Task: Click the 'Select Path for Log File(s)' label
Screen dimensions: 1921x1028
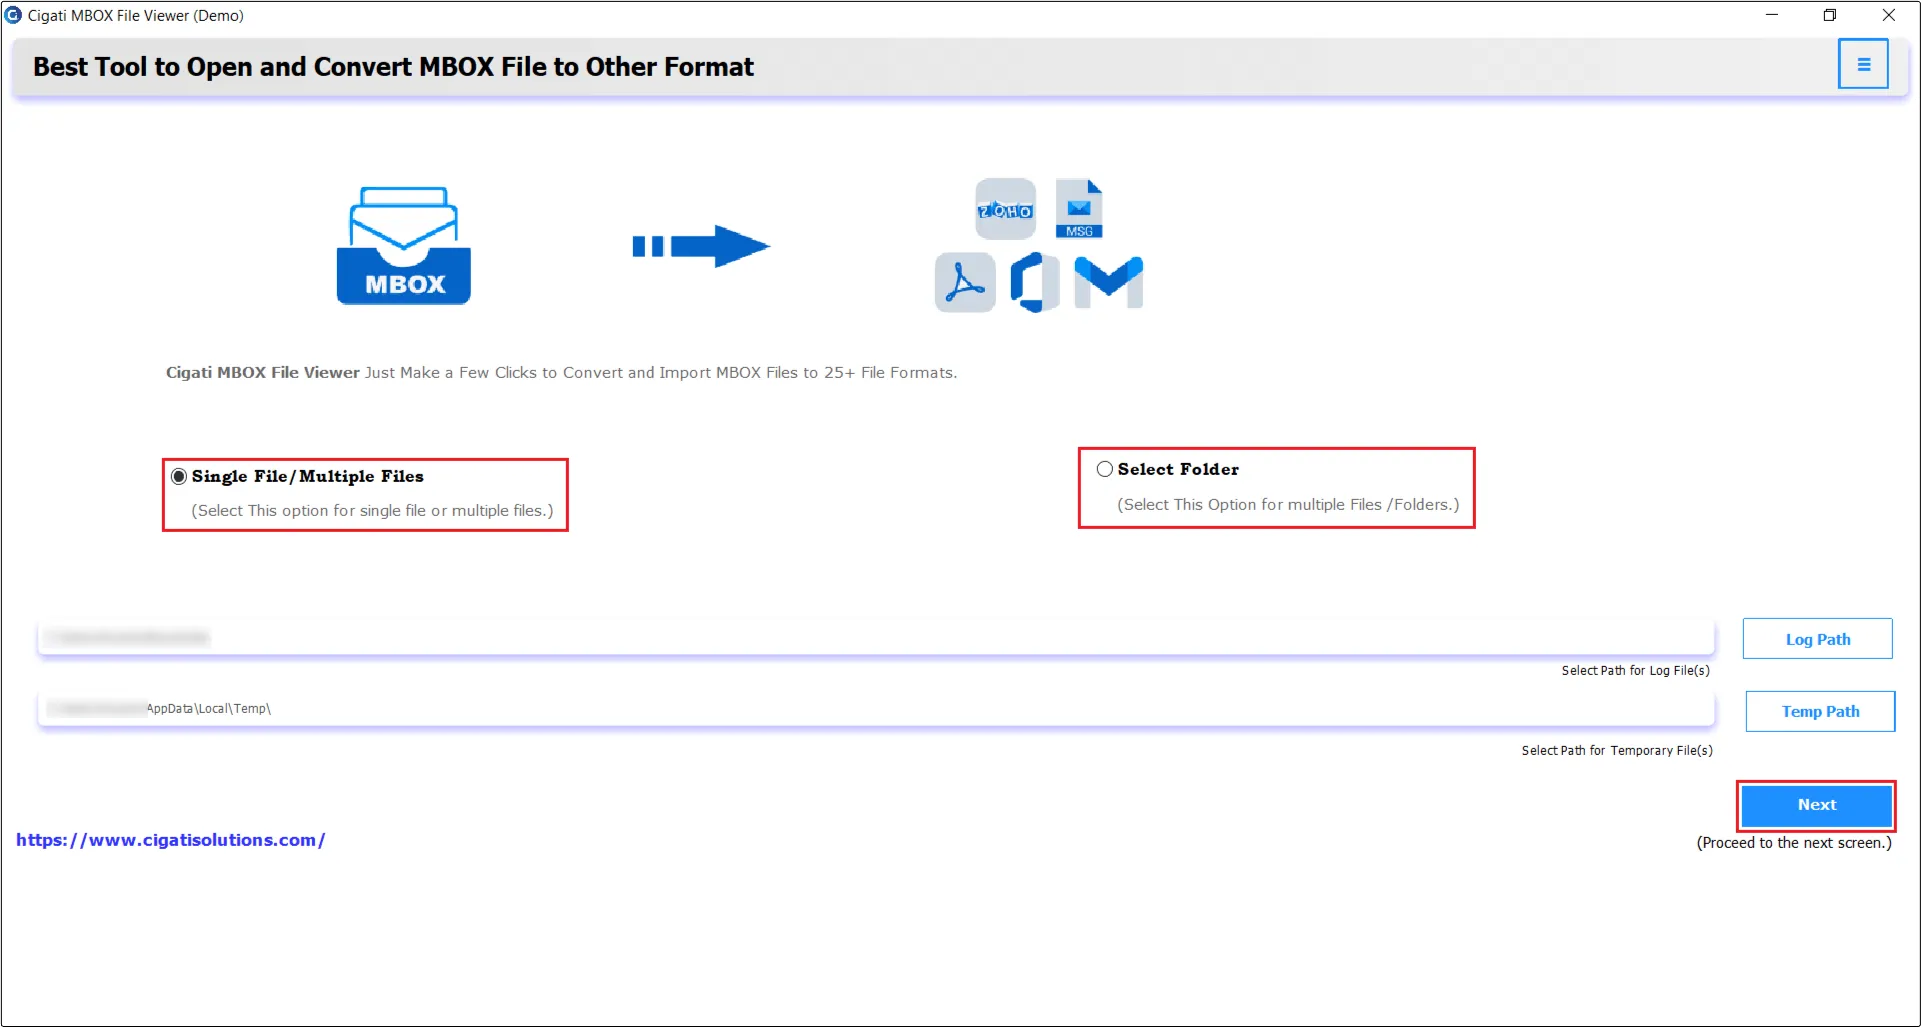Action: pos(1635,671)
